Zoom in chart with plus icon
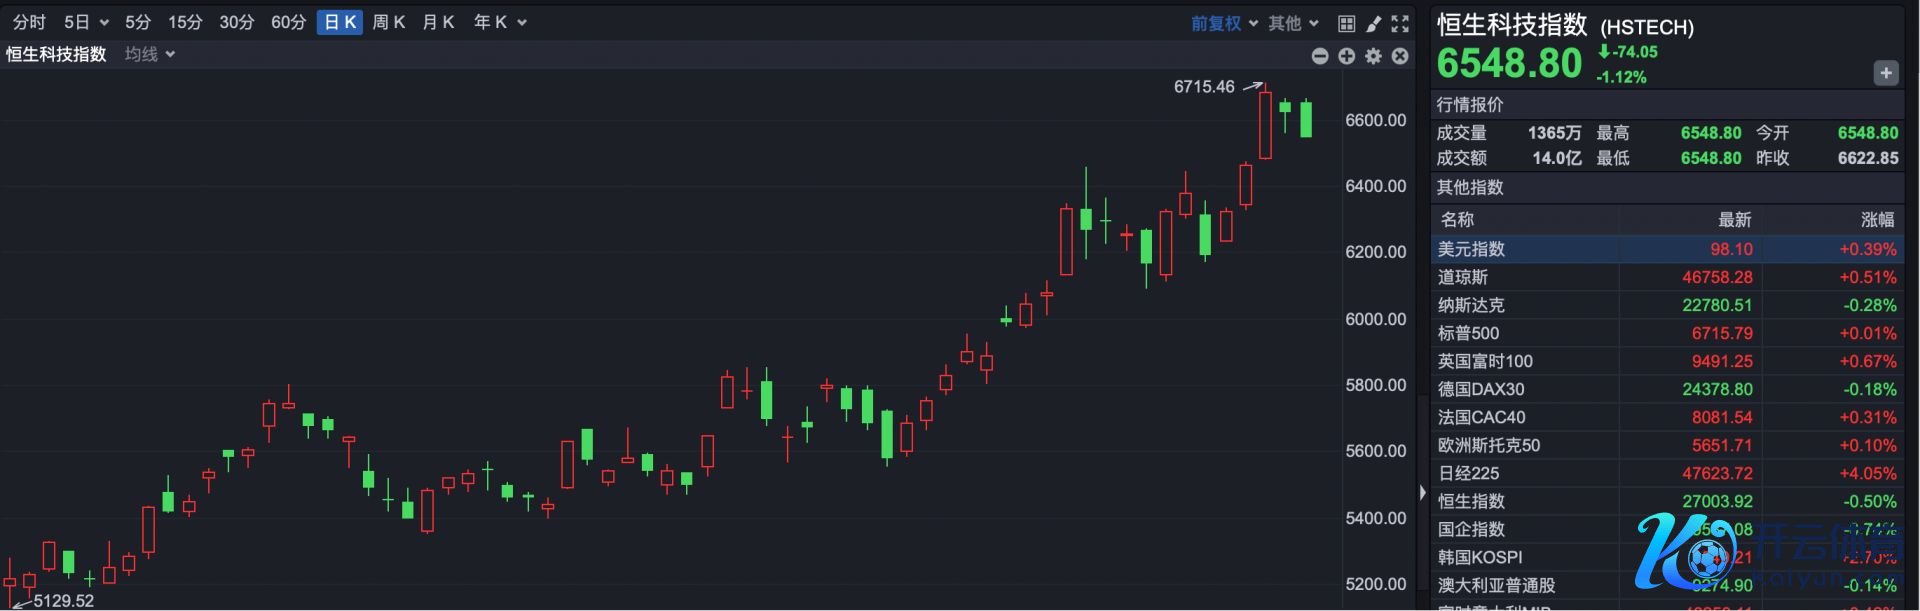 pyautogui.click(x=1347, y=56)
